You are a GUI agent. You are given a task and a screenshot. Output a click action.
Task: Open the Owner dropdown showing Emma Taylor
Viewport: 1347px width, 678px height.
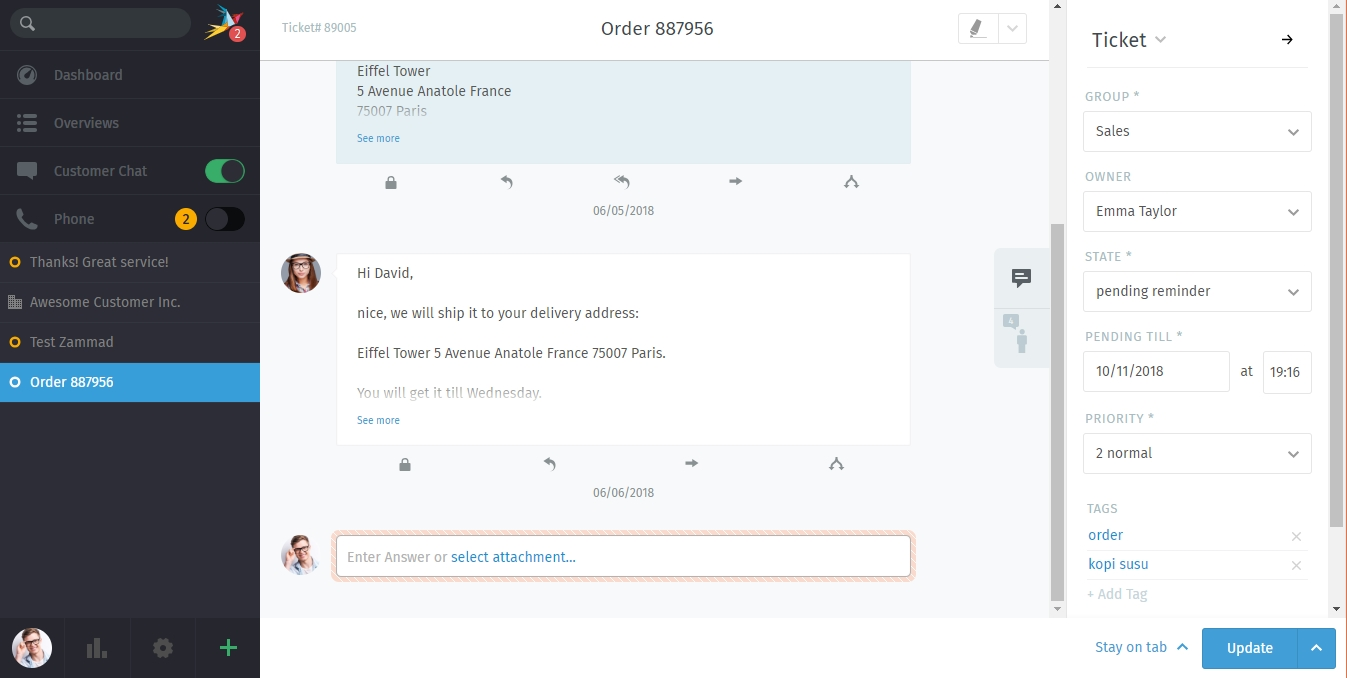point(1197,211)
